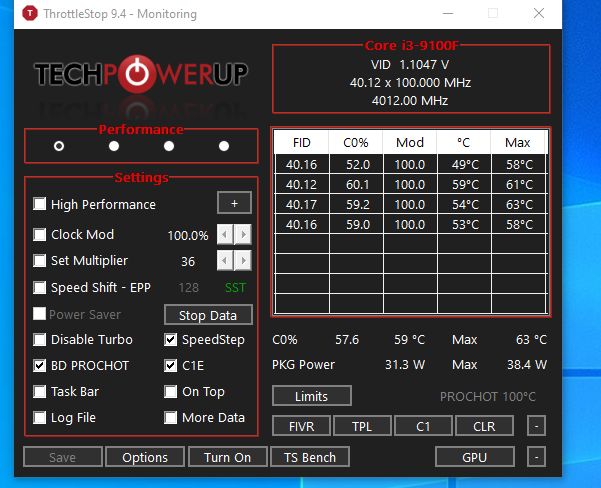Open the TPL power limits window

click(x=362, y=426)
